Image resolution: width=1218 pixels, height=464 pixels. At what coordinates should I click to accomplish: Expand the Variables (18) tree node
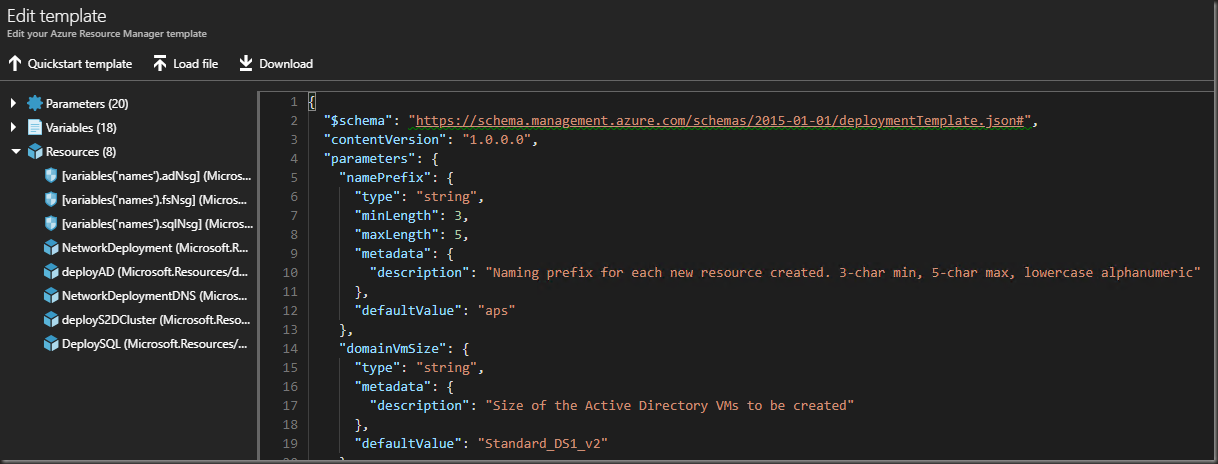[x=14, y=127]
